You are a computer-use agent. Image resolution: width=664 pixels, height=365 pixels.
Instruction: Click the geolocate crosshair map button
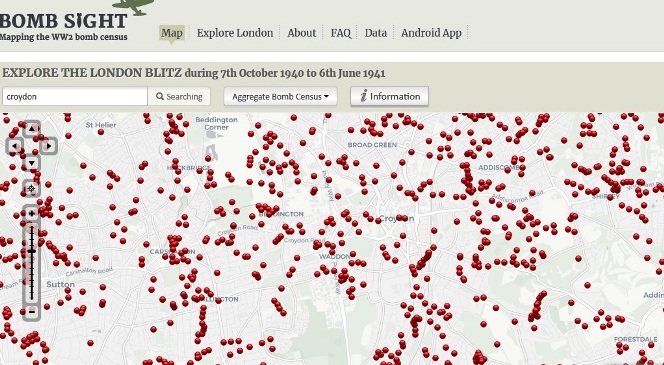point(32,189)
